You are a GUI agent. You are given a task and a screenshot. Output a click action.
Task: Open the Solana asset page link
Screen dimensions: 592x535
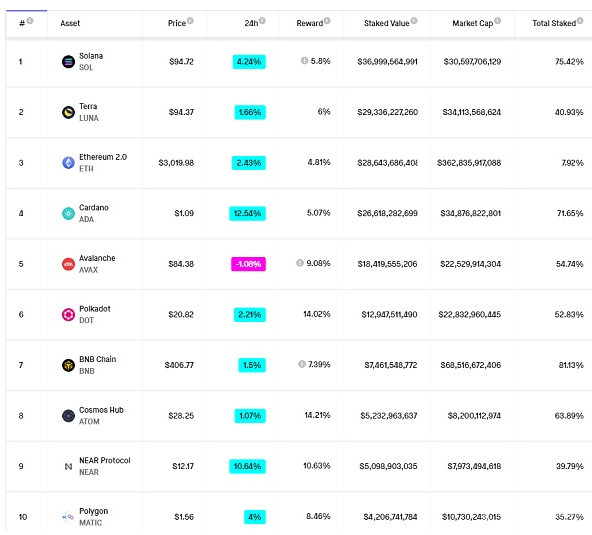91,56
